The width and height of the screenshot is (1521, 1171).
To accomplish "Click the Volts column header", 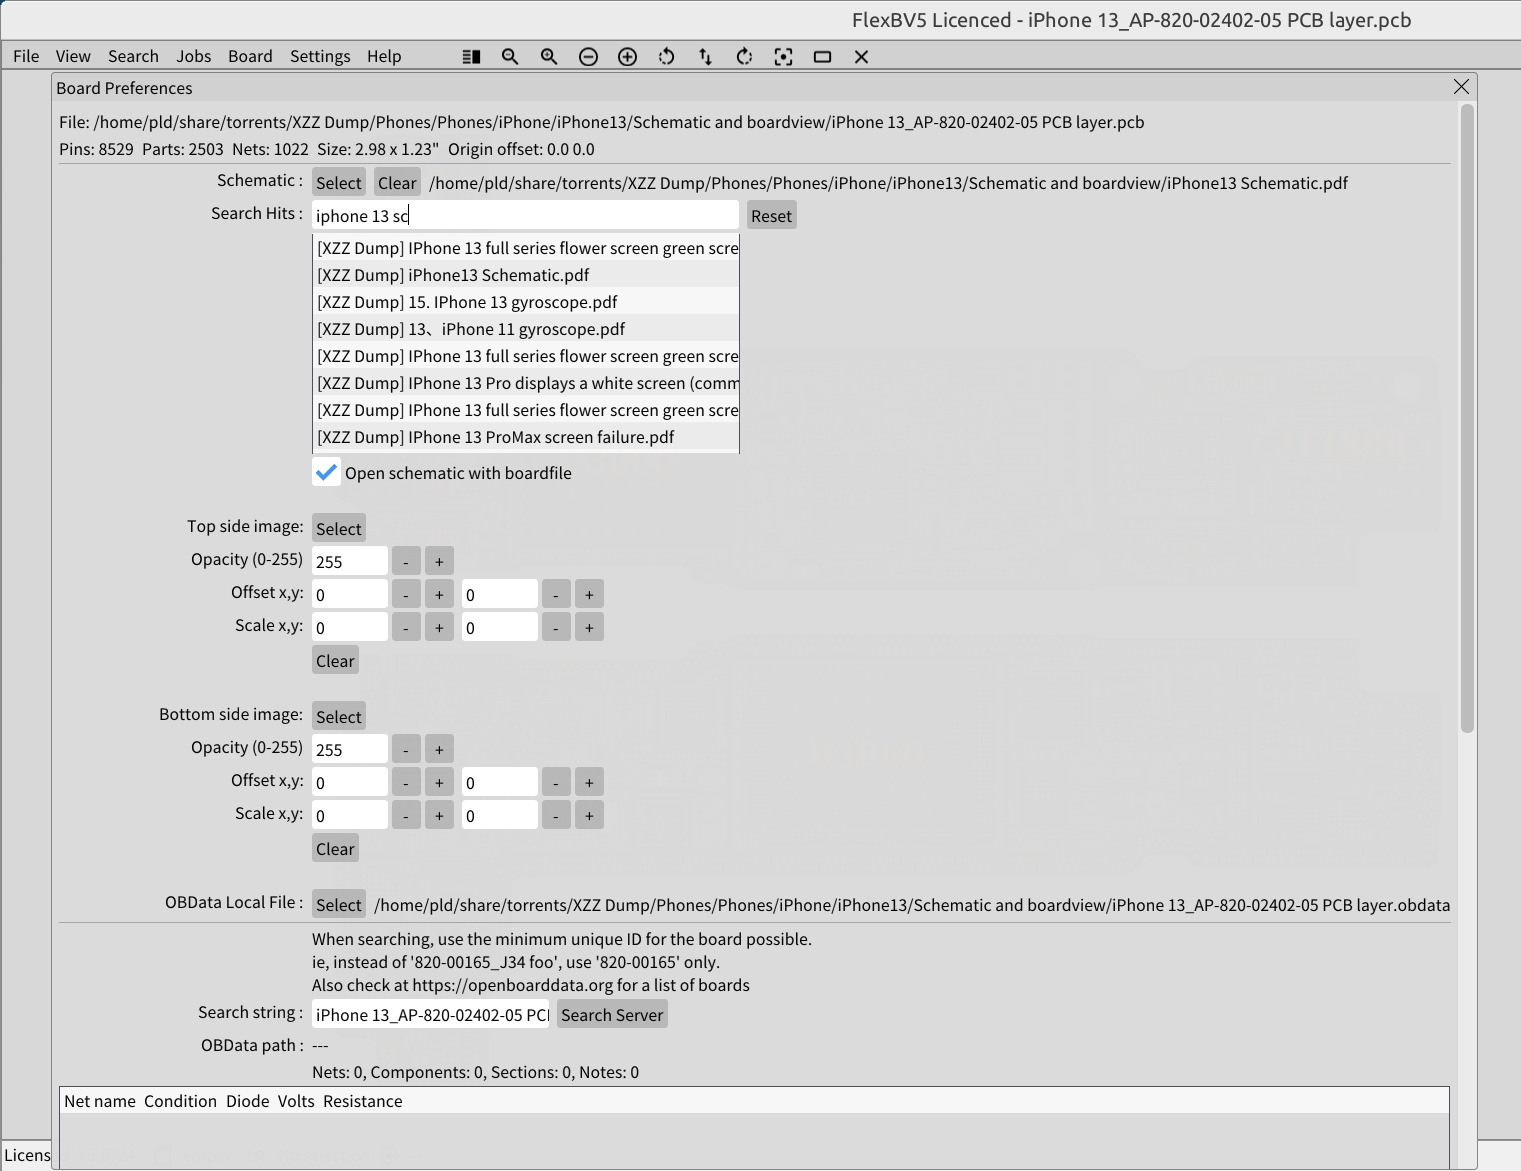I will pyautogui.click(x=296, y=1100).
